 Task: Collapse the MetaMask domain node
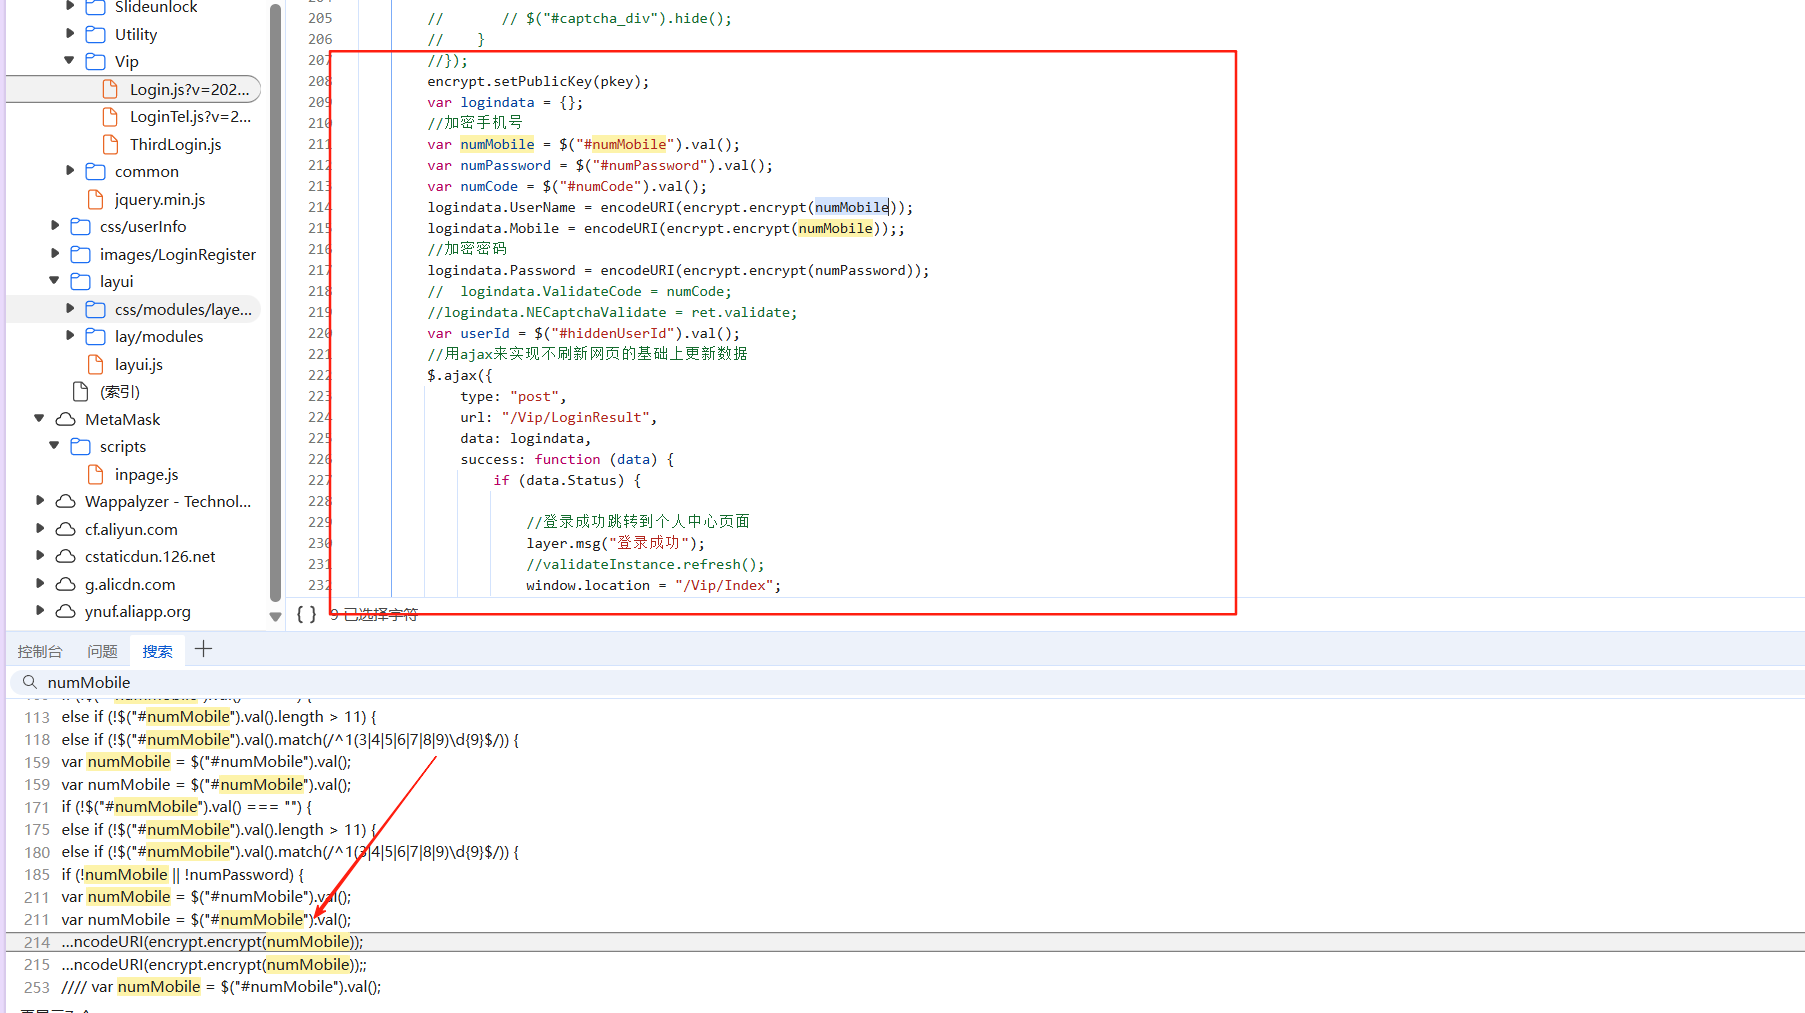[x=39, y=419]
